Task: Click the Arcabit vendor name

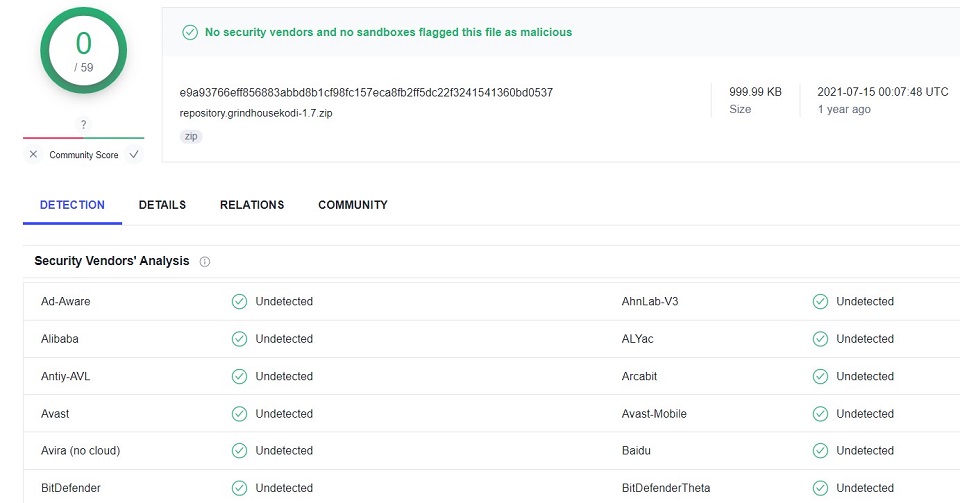Action: 639,376
